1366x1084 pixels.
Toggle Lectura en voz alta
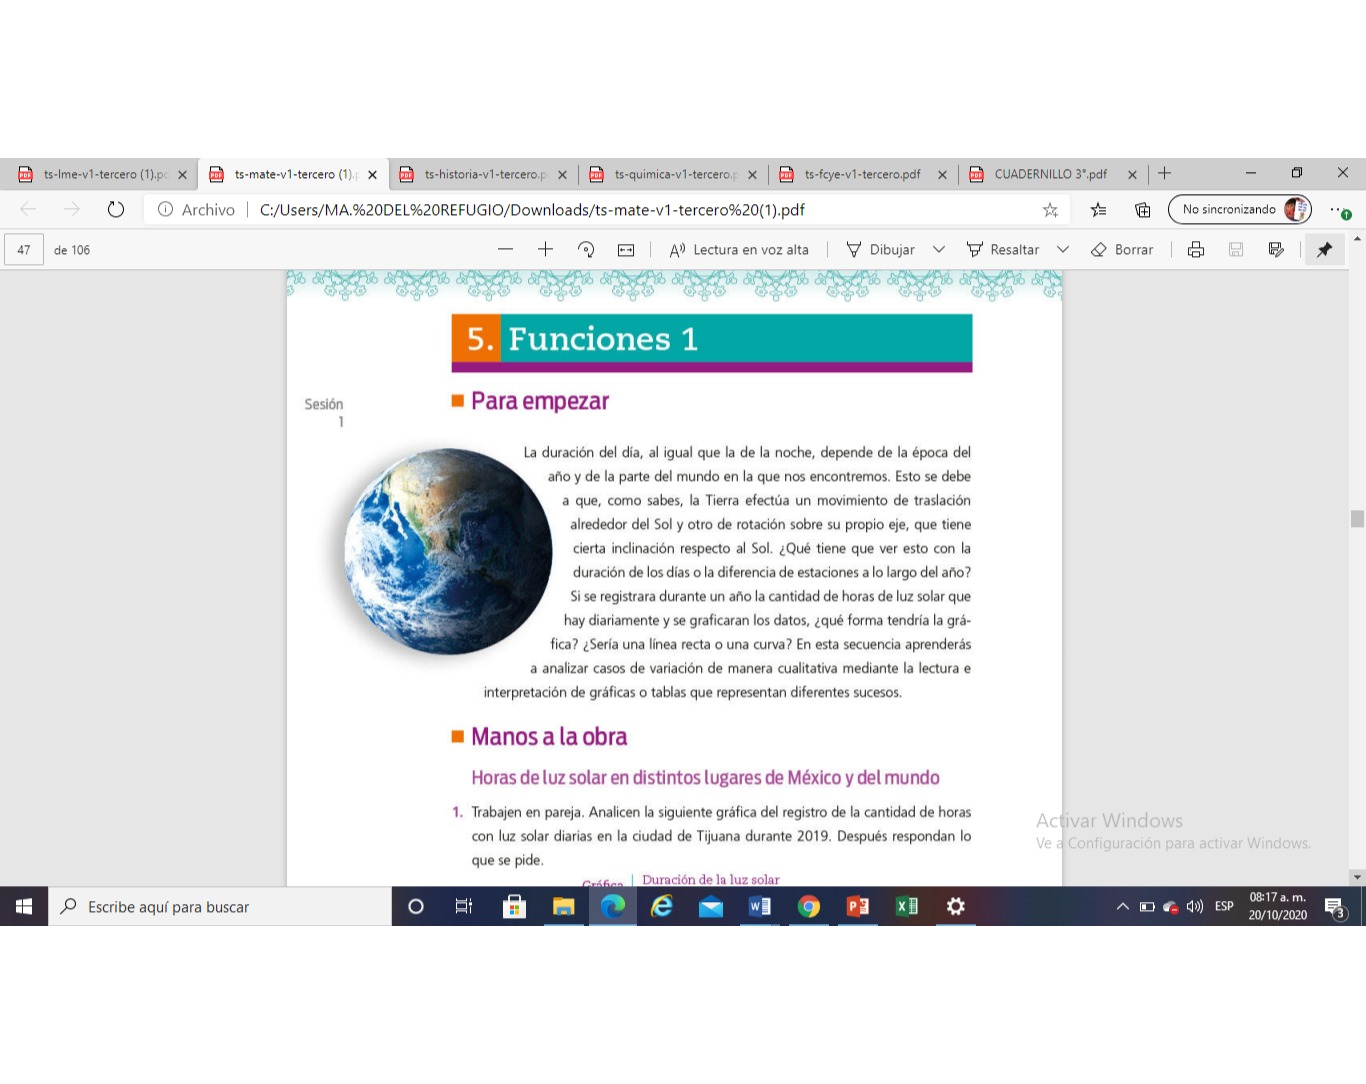coord(739,250)
